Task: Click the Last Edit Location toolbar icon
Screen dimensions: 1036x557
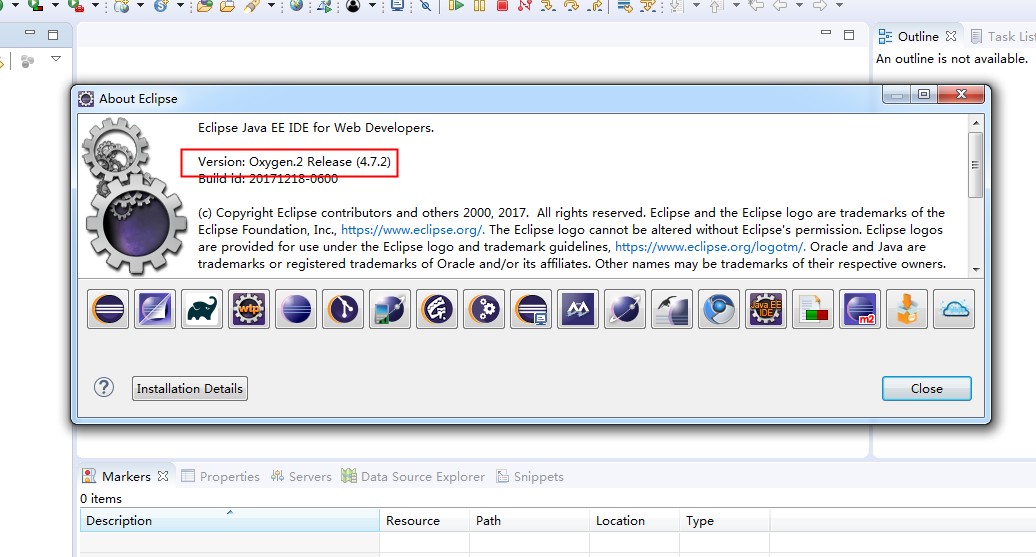Action: (x=757, y=5)
